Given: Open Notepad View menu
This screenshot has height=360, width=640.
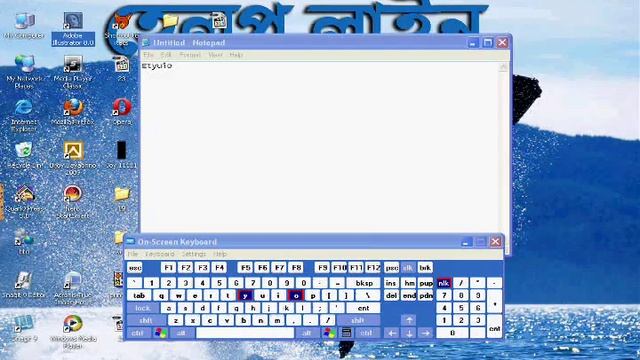Looking at the screenshot, I should click(x=216, y=55).
